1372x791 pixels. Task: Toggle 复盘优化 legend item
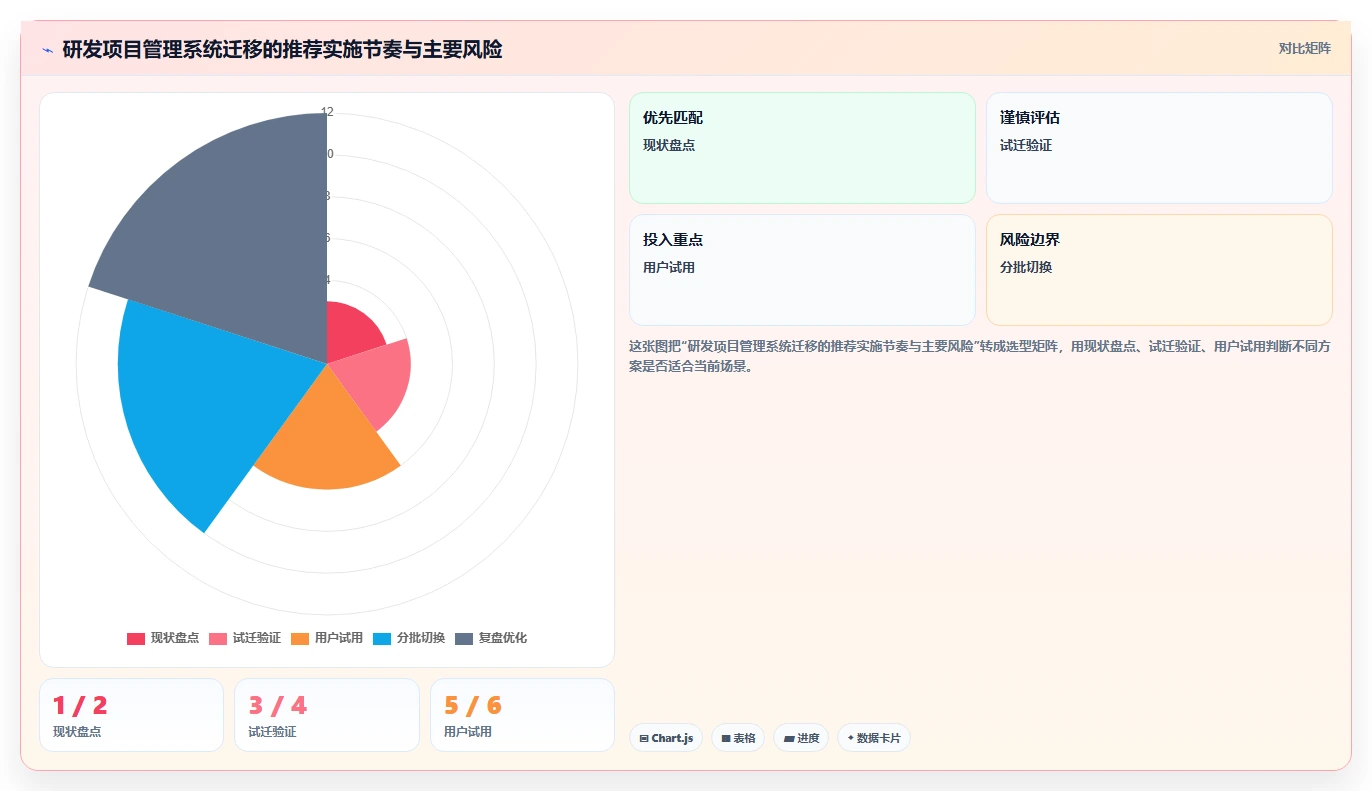click(491, 638)
